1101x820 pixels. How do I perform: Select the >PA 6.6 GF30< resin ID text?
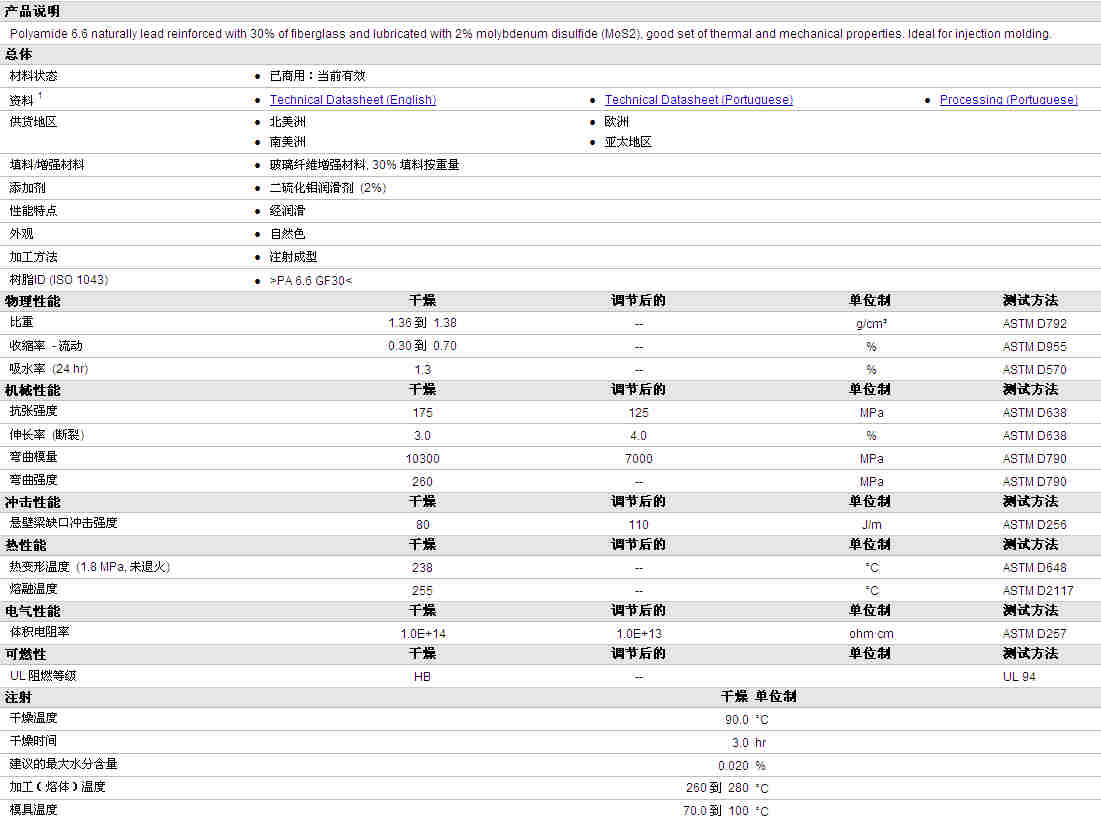(x=311, y=280)
